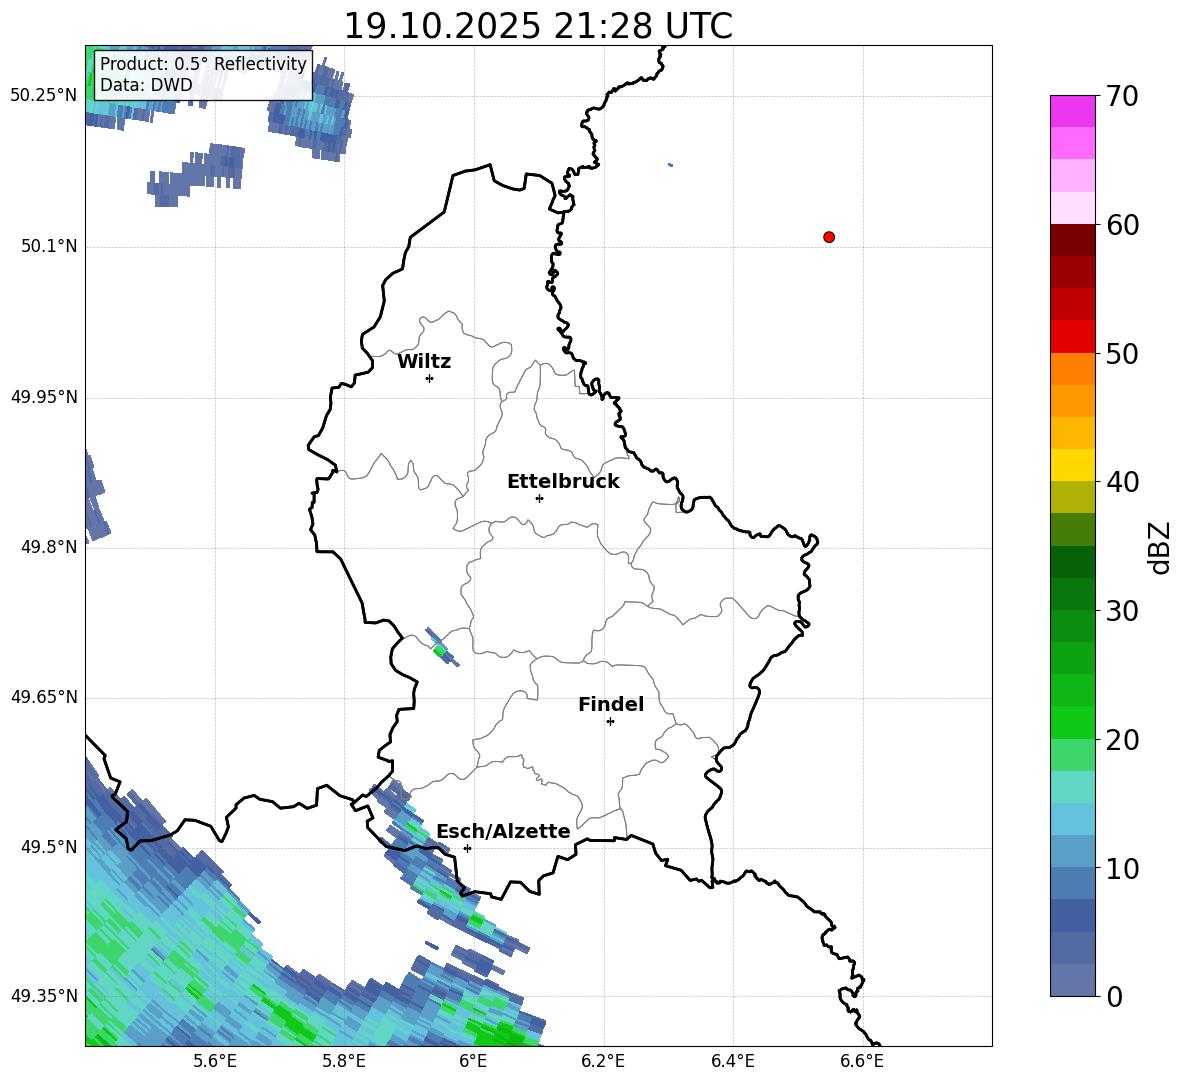Click the 49.5°N latitude label
The width and height of the screenshot is (1184, 1081).
coord(50,847)
